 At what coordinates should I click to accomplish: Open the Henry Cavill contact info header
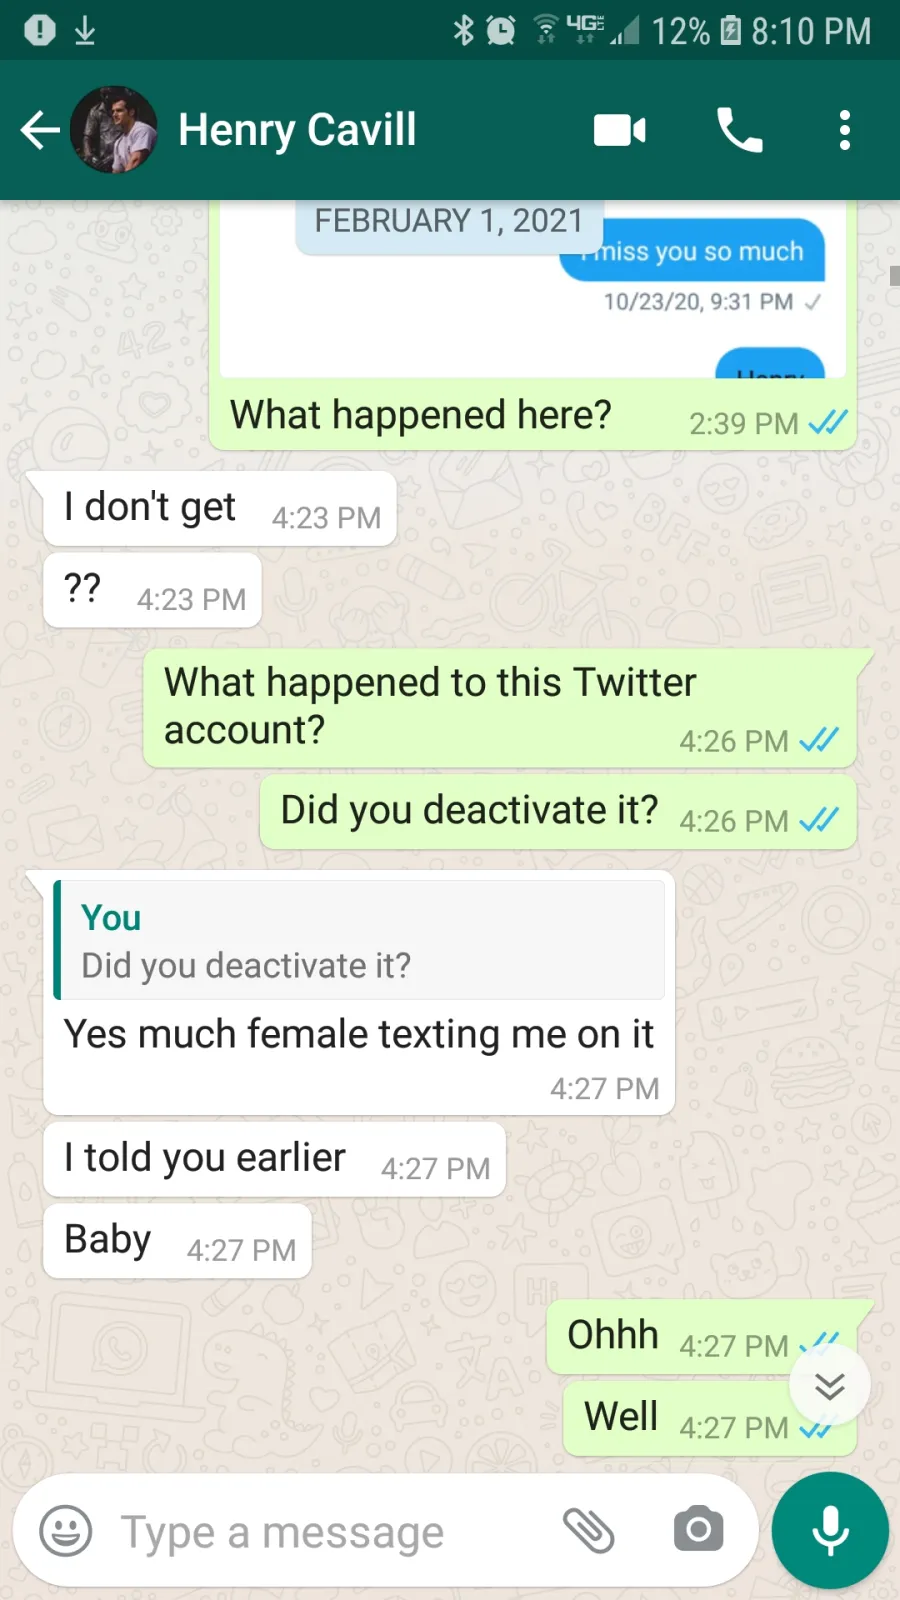tap(297, 130)
